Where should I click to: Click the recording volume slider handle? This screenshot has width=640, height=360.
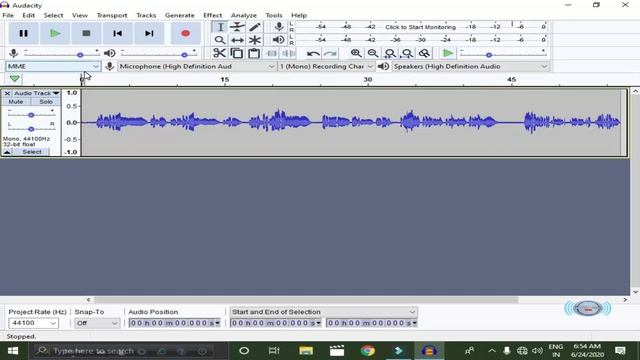pyautogui.click(x=80, y=55)
